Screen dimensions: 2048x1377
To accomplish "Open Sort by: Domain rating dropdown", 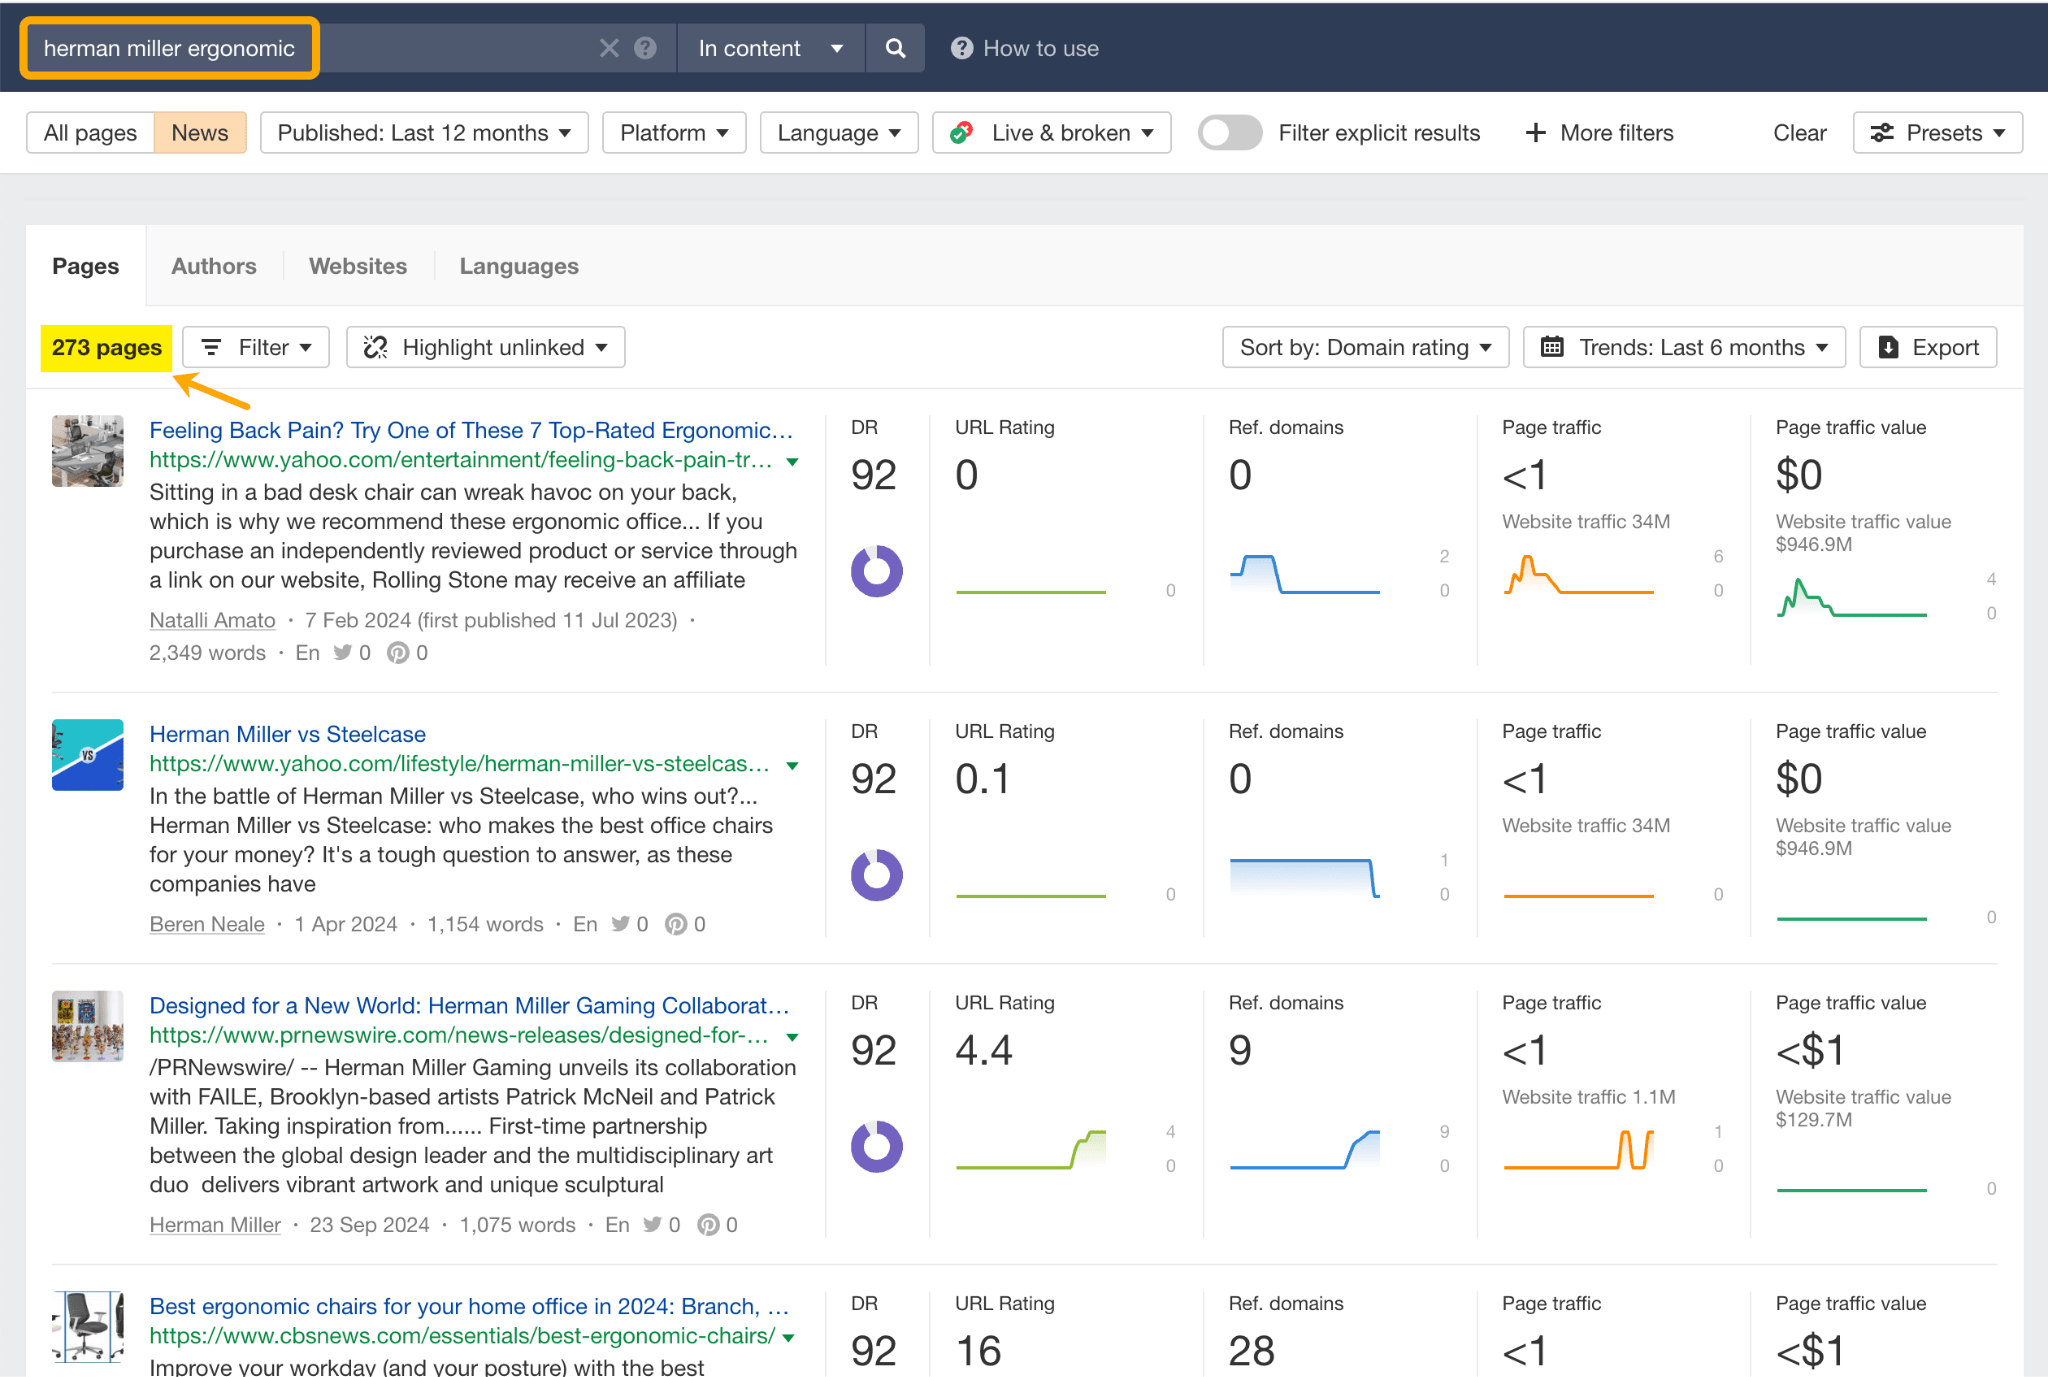I will tap(1366, 347).
